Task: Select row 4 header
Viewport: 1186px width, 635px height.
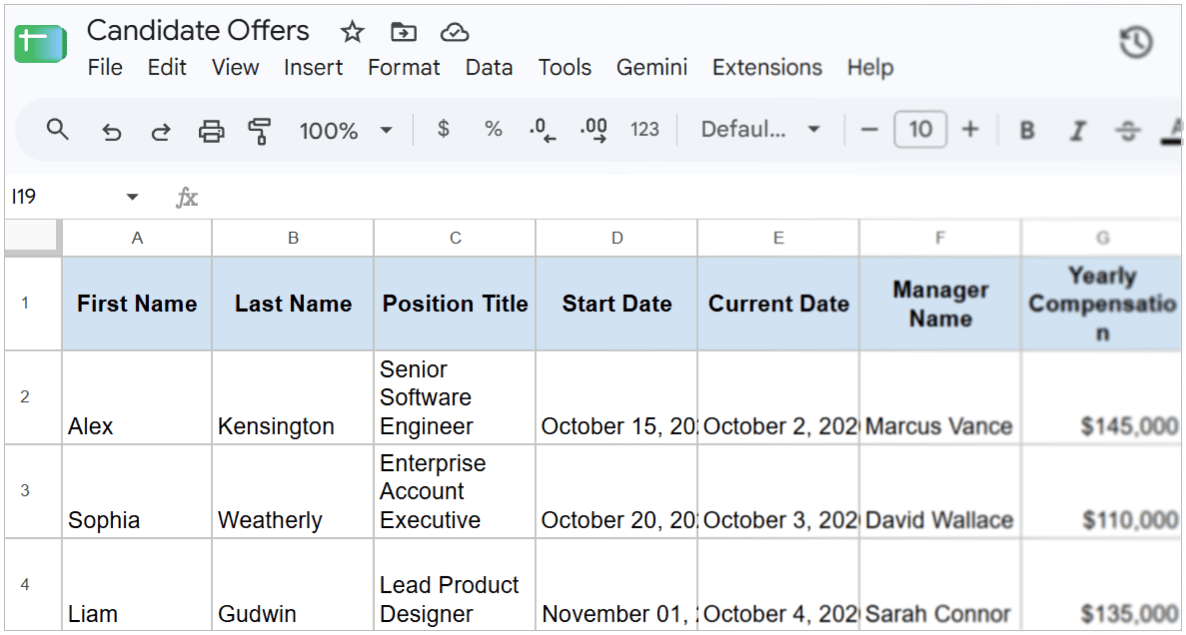Action: (33, 584)
